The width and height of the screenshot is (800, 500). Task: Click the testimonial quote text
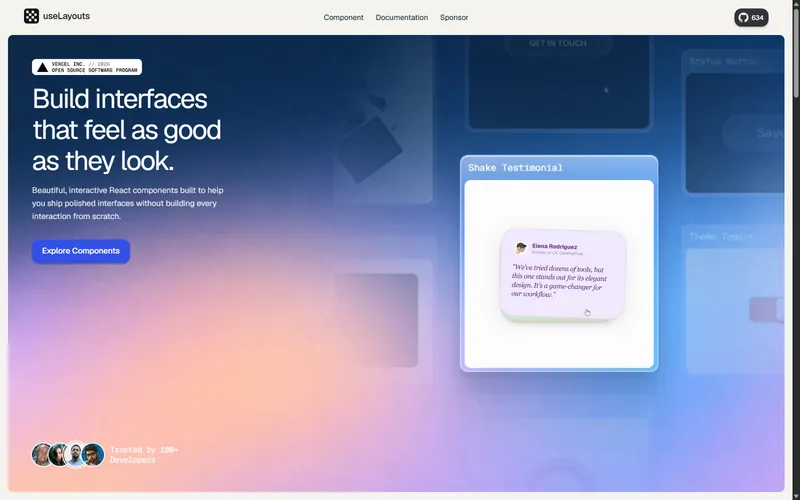click(559, 281)
